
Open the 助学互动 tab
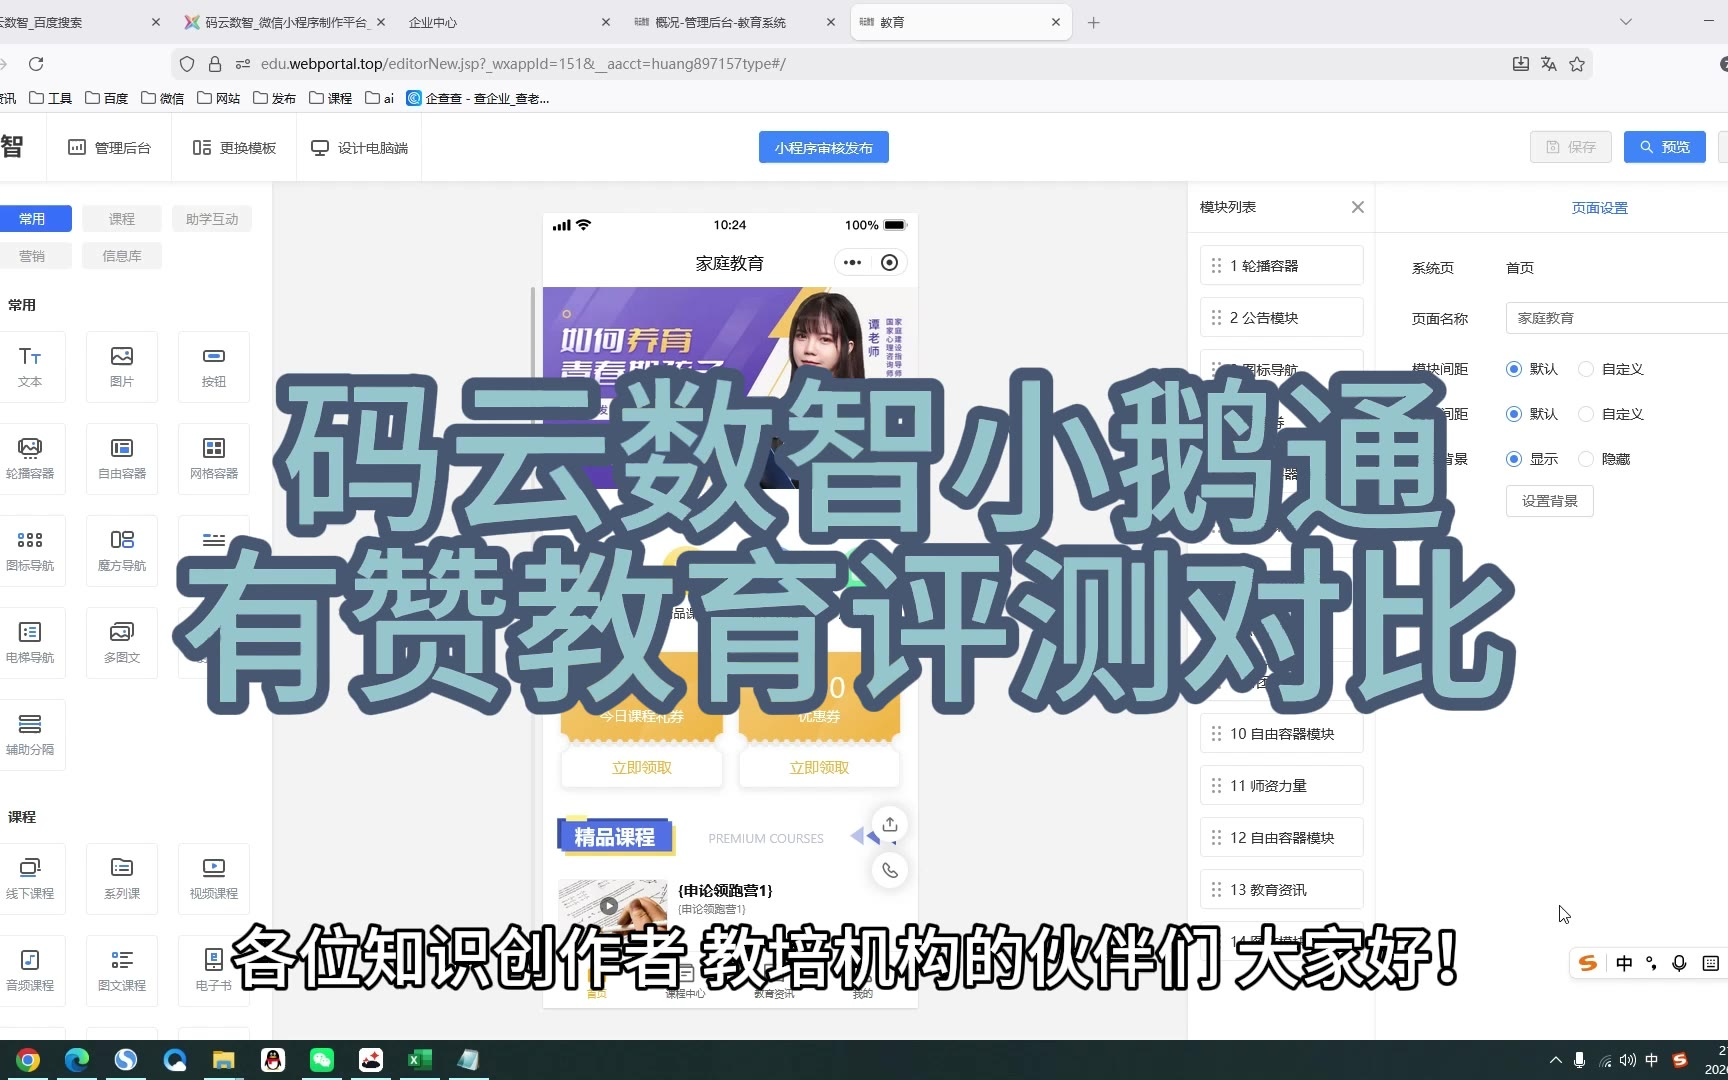pyautogui.click(x=211, y=219)
